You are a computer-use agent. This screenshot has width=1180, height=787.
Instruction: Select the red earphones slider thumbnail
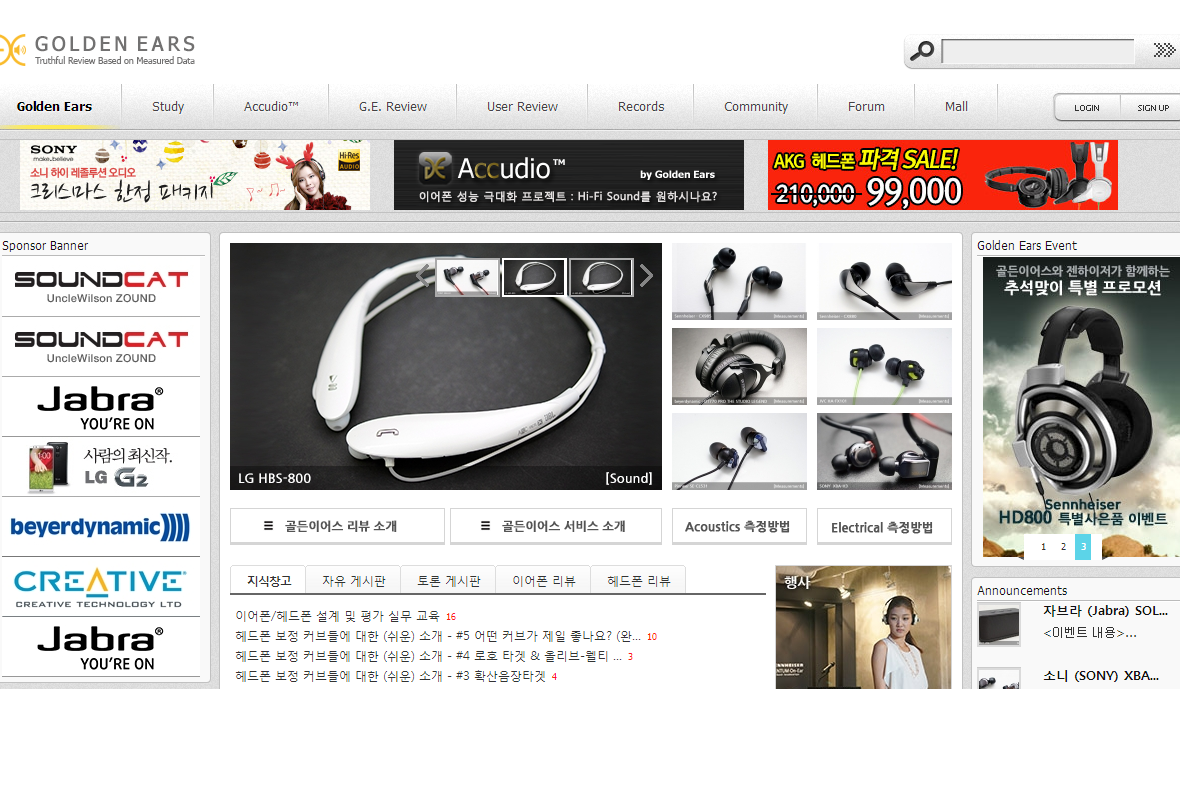coord(467,277)
